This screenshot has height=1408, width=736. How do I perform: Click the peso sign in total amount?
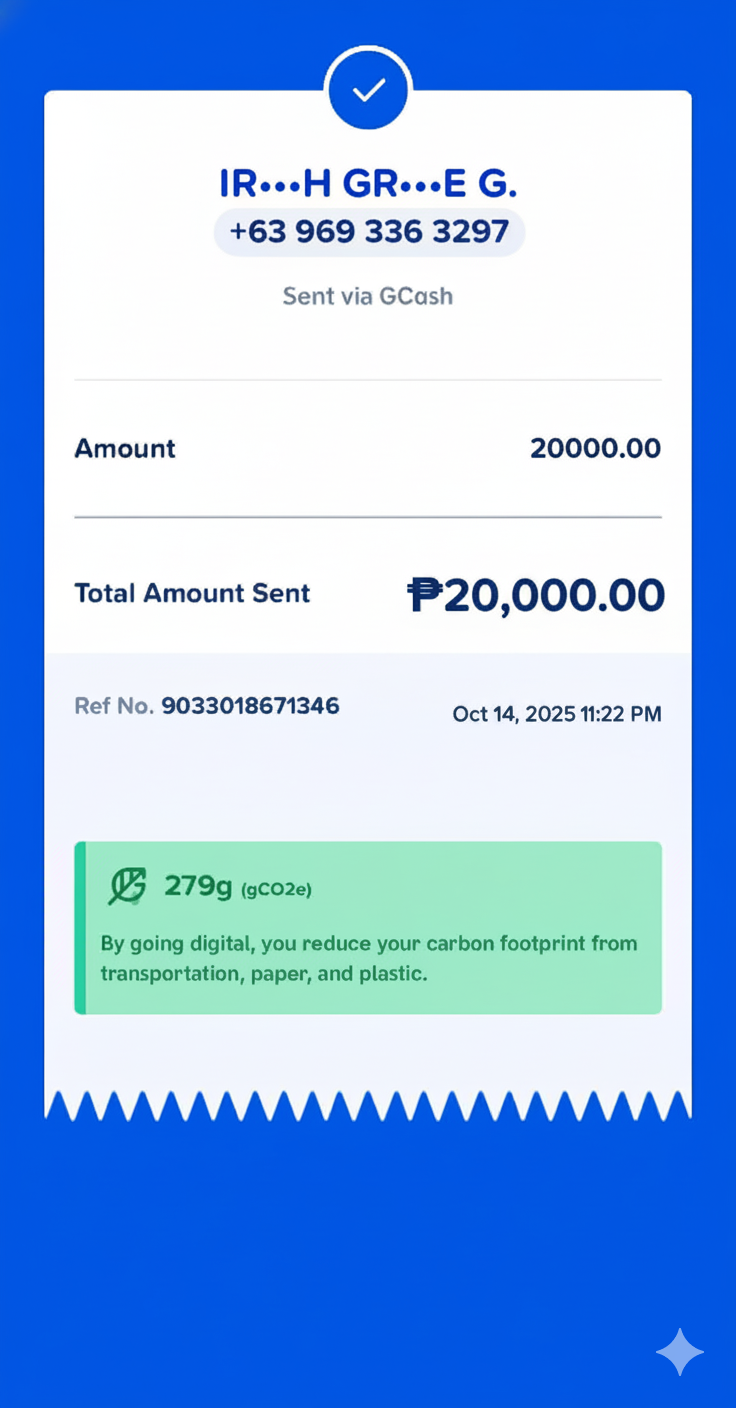coord(424,595)
